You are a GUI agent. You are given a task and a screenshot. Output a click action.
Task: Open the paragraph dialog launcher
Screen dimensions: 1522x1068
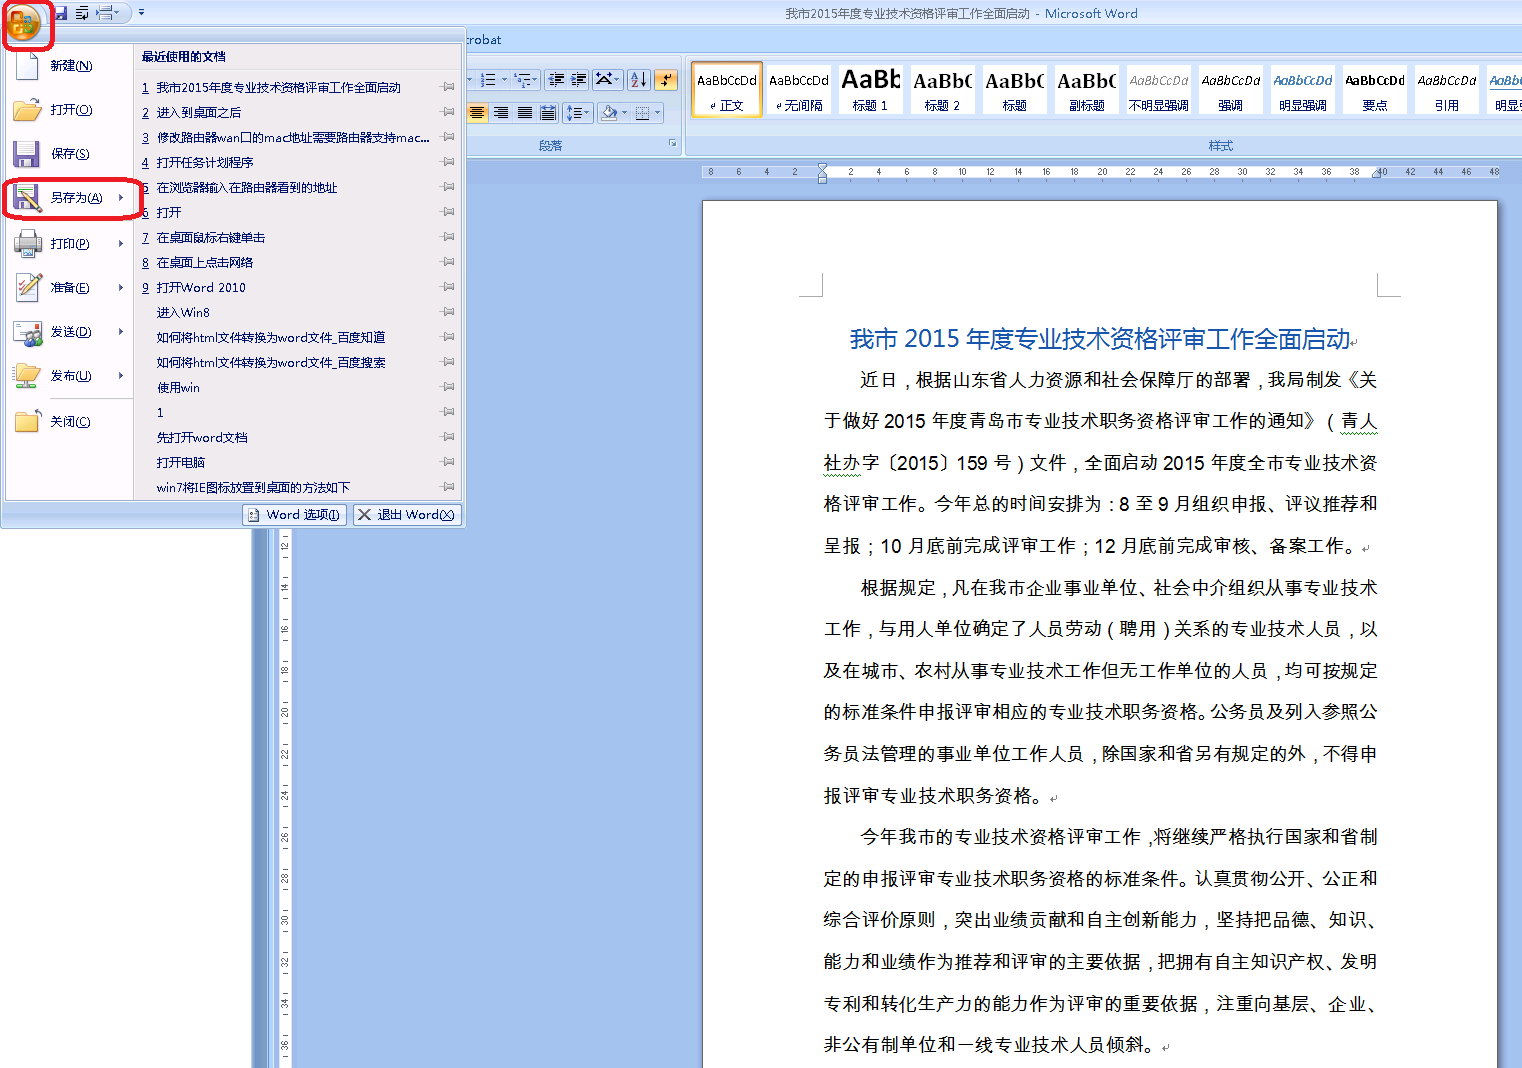pos(673,144)
